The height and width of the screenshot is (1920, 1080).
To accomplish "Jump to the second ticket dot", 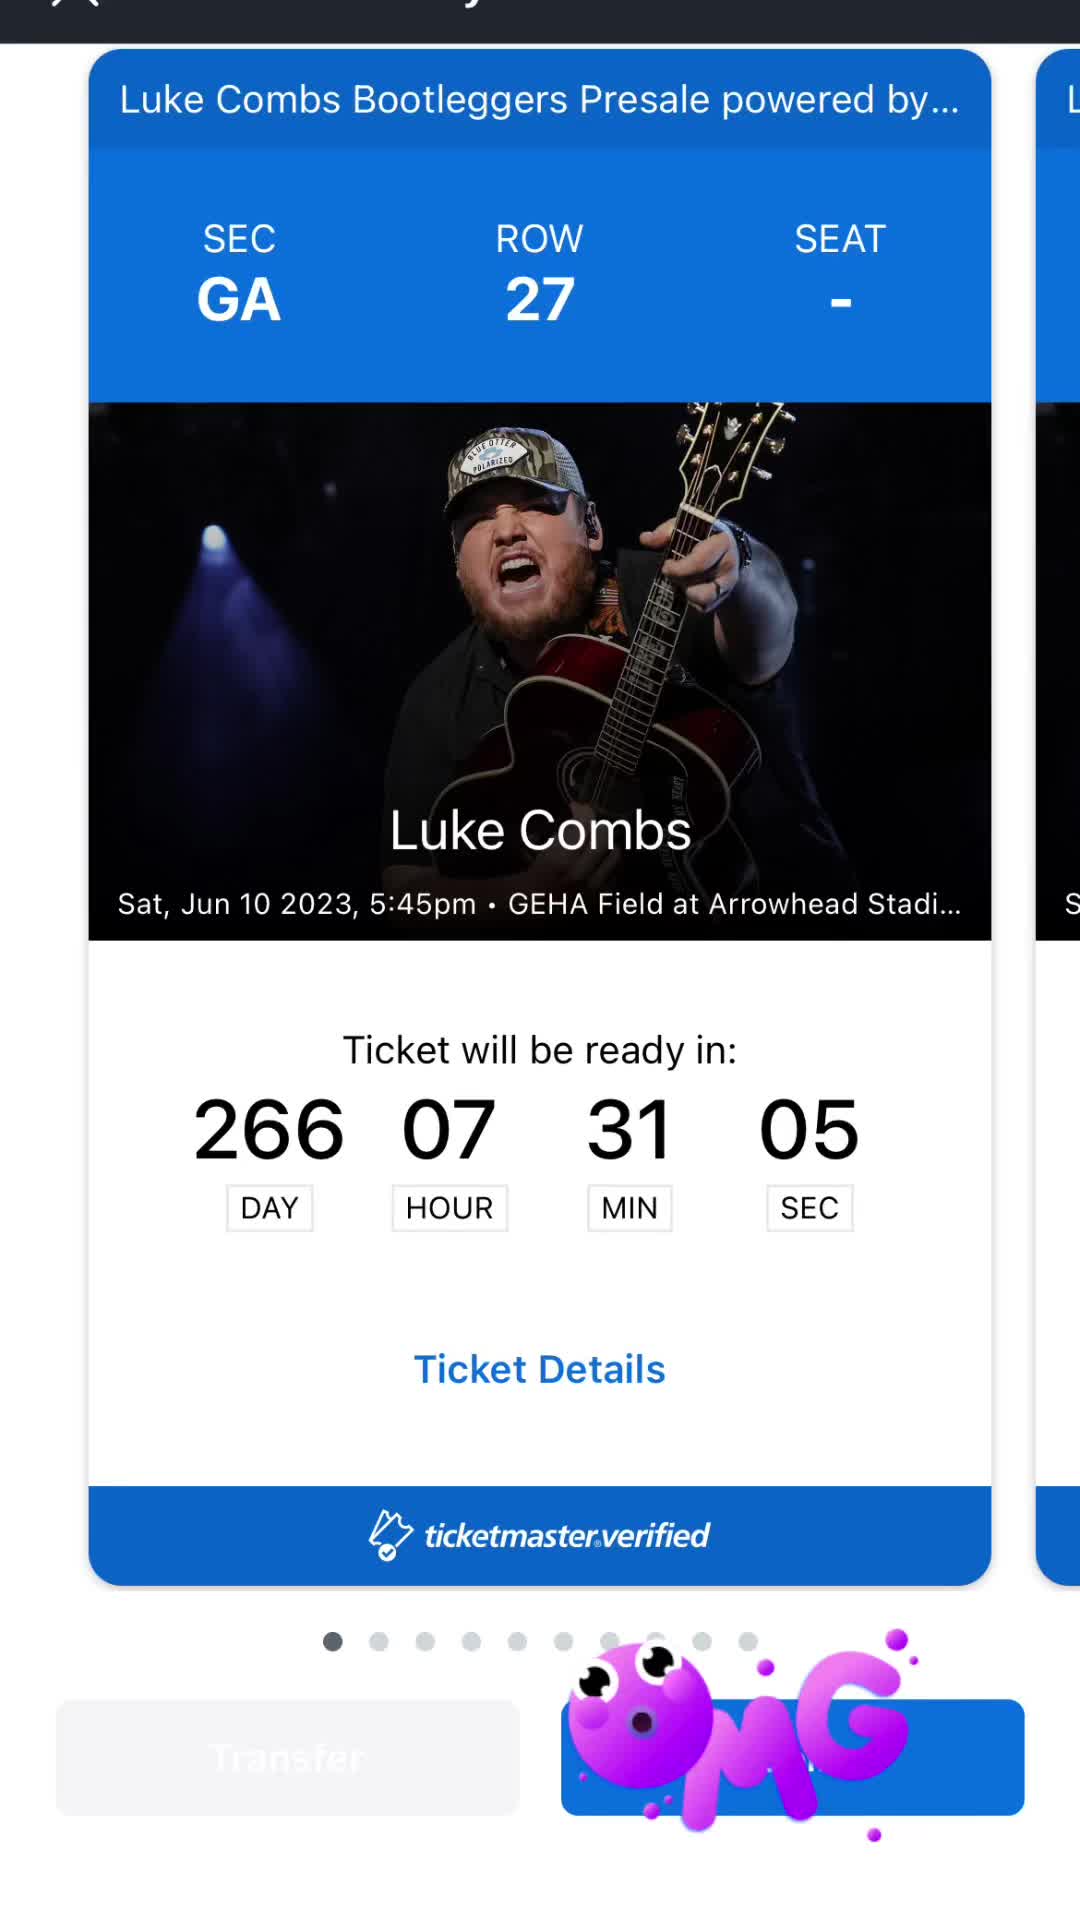I will (x=379, y=1641).
